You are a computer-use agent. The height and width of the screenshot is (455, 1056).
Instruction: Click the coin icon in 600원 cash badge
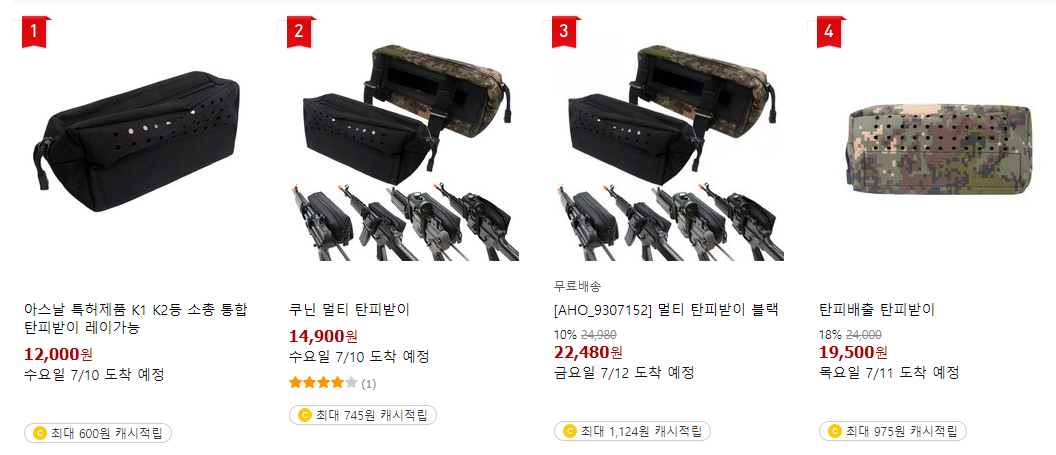coord(39,433)
